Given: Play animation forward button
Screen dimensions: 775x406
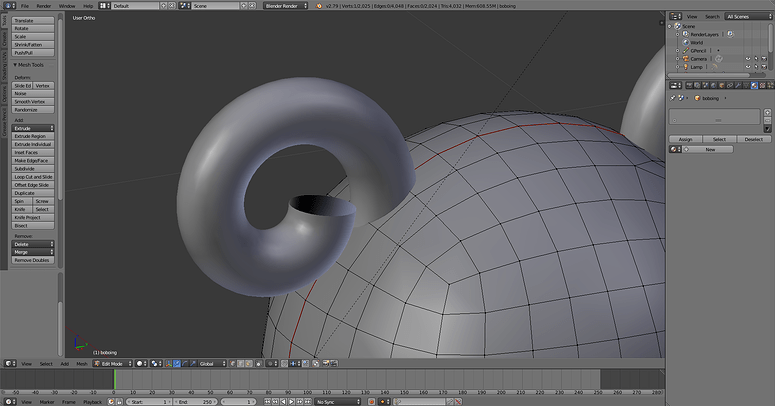Looking at the screenshot, I should coord(292,402).
